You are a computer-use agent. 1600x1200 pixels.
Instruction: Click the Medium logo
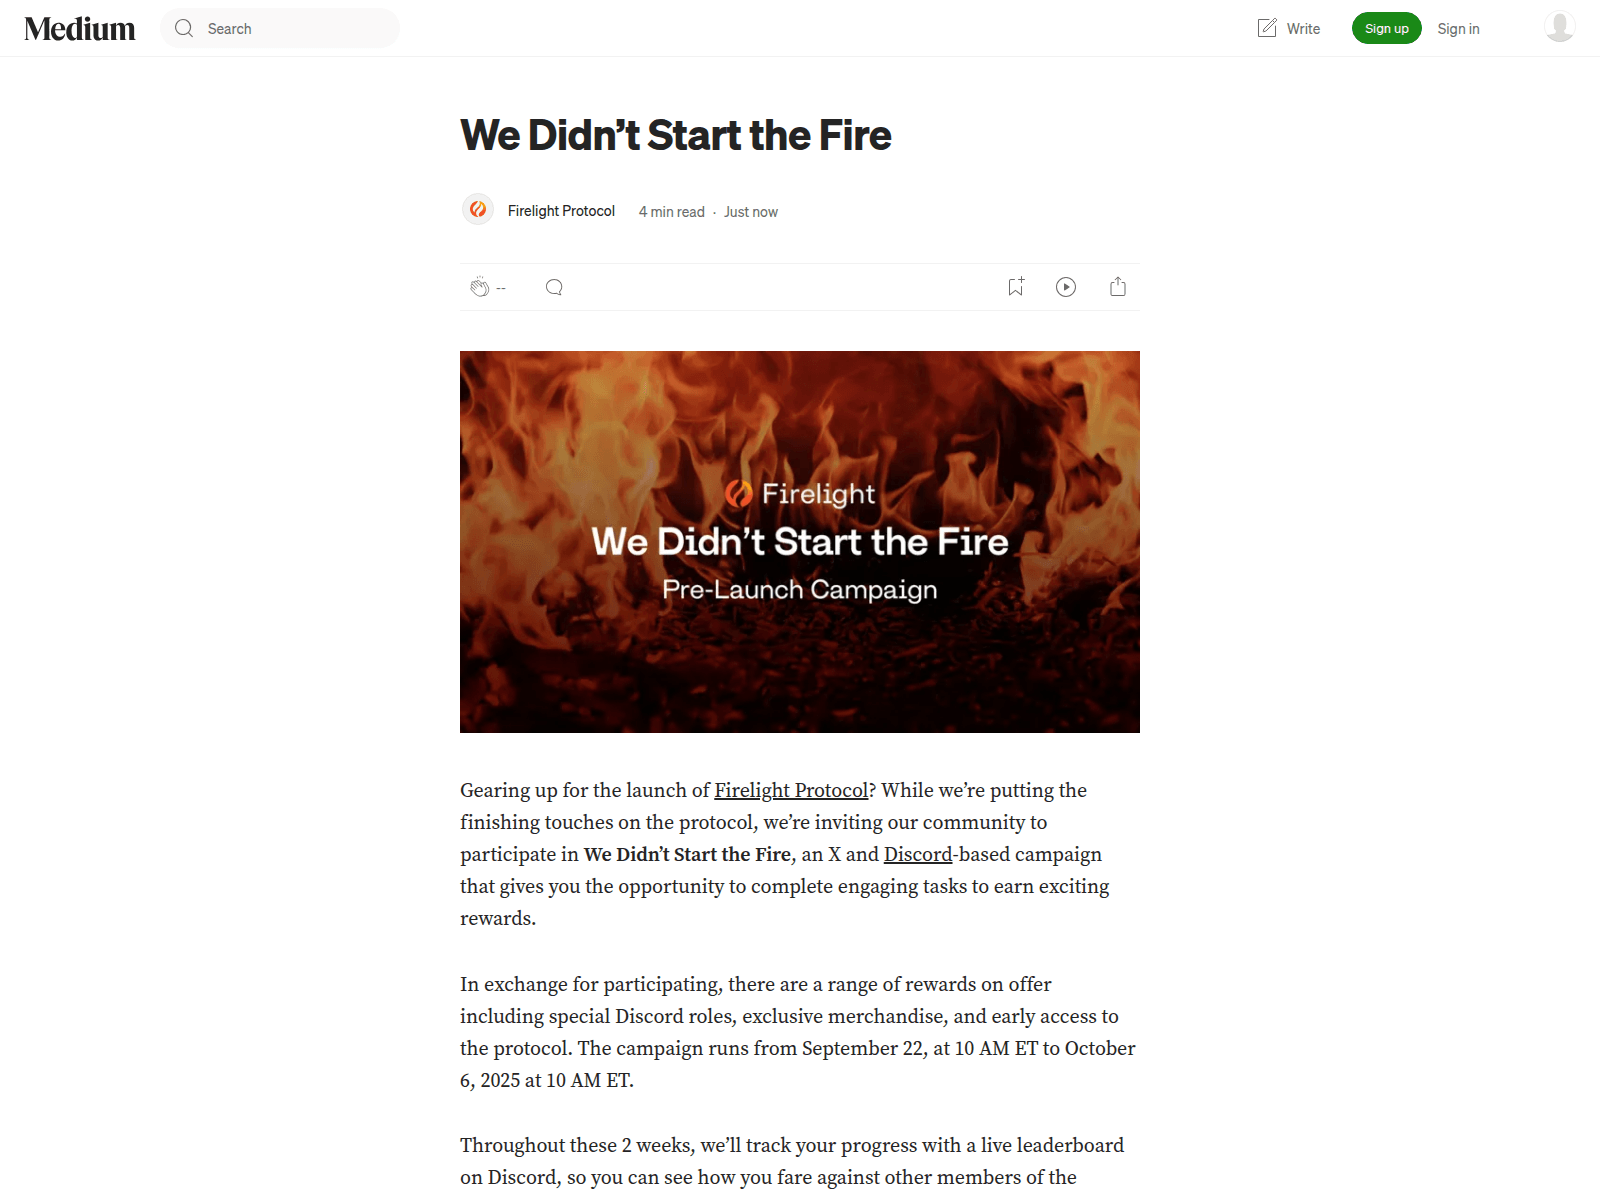(x=80, y=29)
